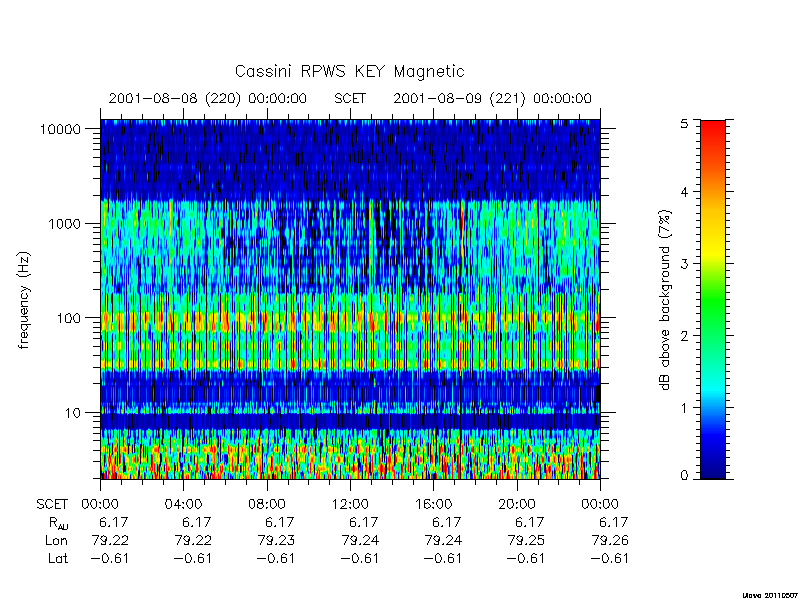The width and height of the screenshot is (800, 600).
Task: Click the Lon value 79.25
Action: point(526,540)
